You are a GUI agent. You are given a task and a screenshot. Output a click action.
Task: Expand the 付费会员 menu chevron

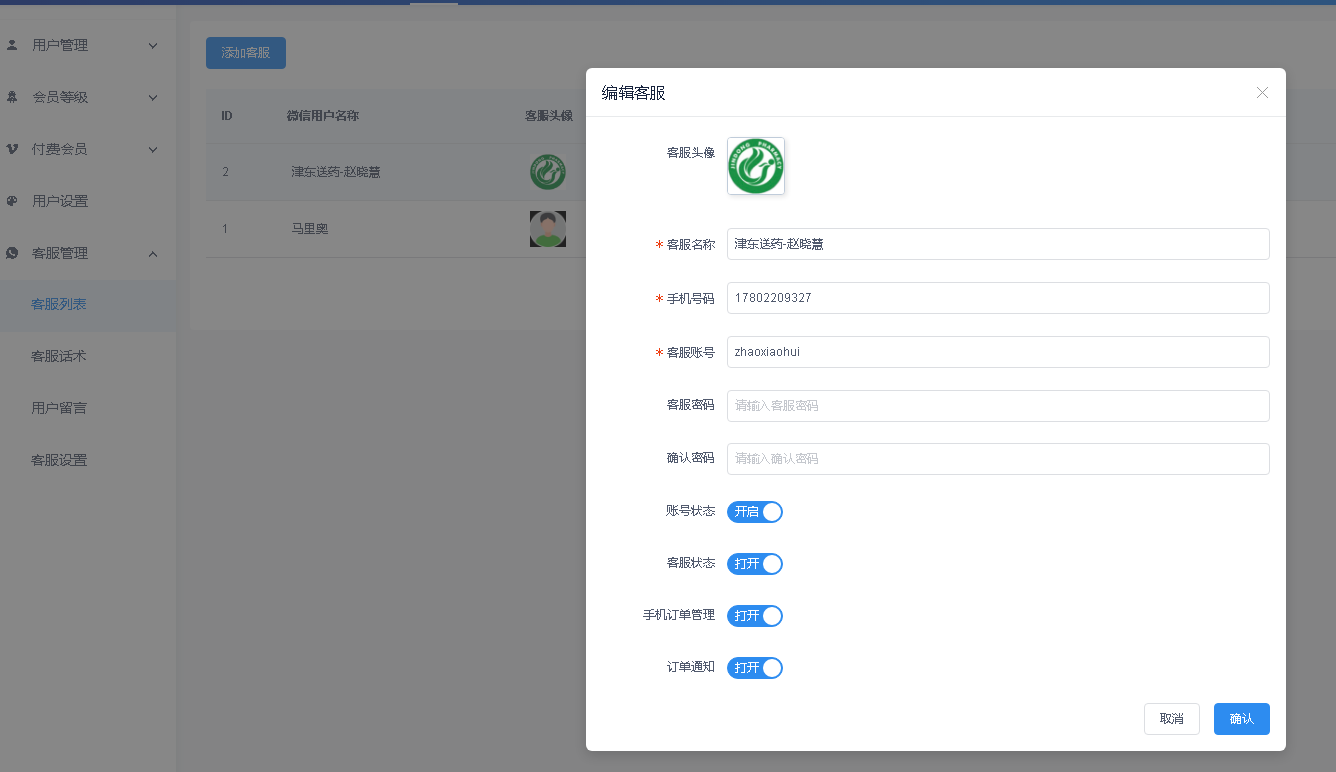point(153,149)
